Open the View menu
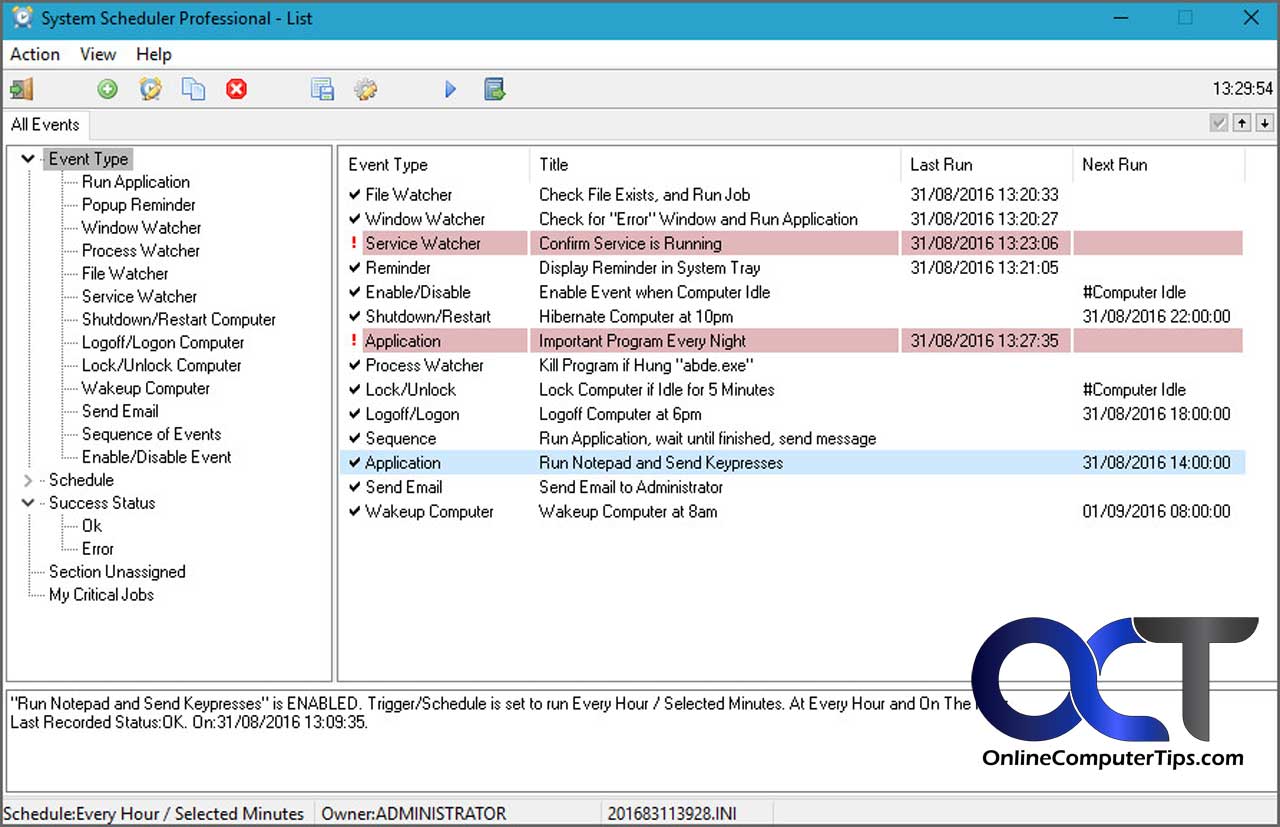 (98, 54)
